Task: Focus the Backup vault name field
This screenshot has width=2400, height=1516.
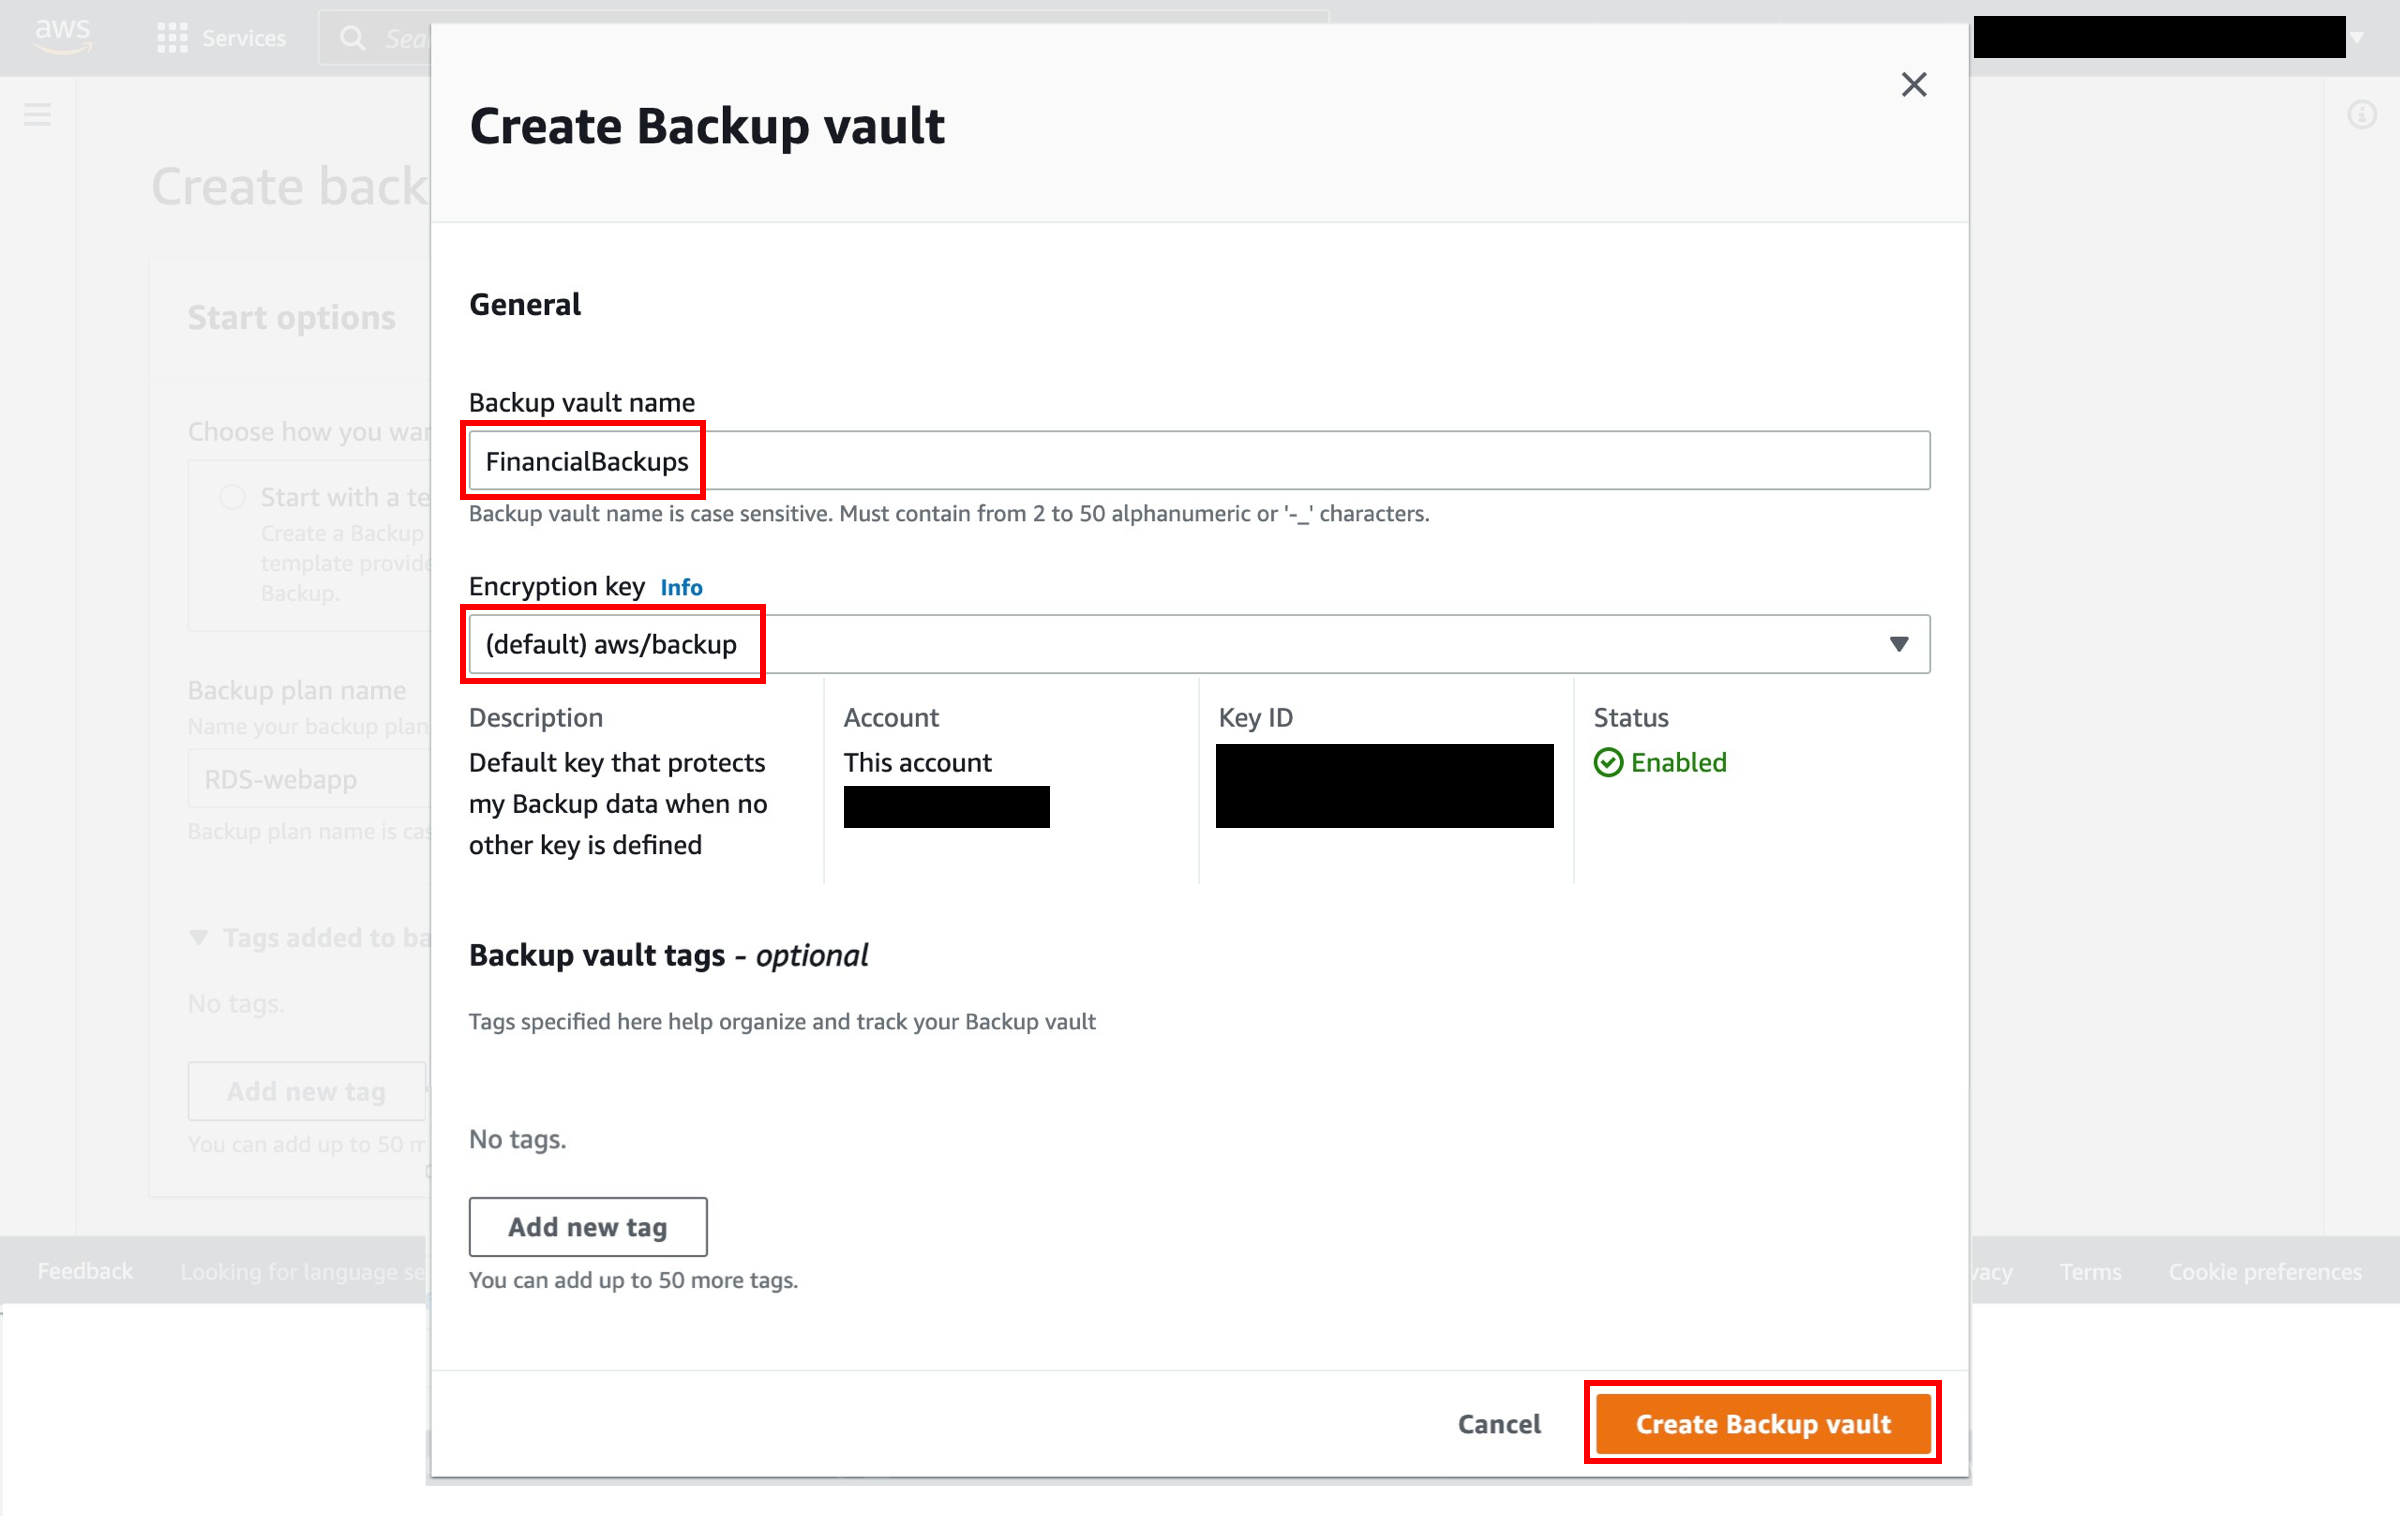Action: (x=1198, y=461)
